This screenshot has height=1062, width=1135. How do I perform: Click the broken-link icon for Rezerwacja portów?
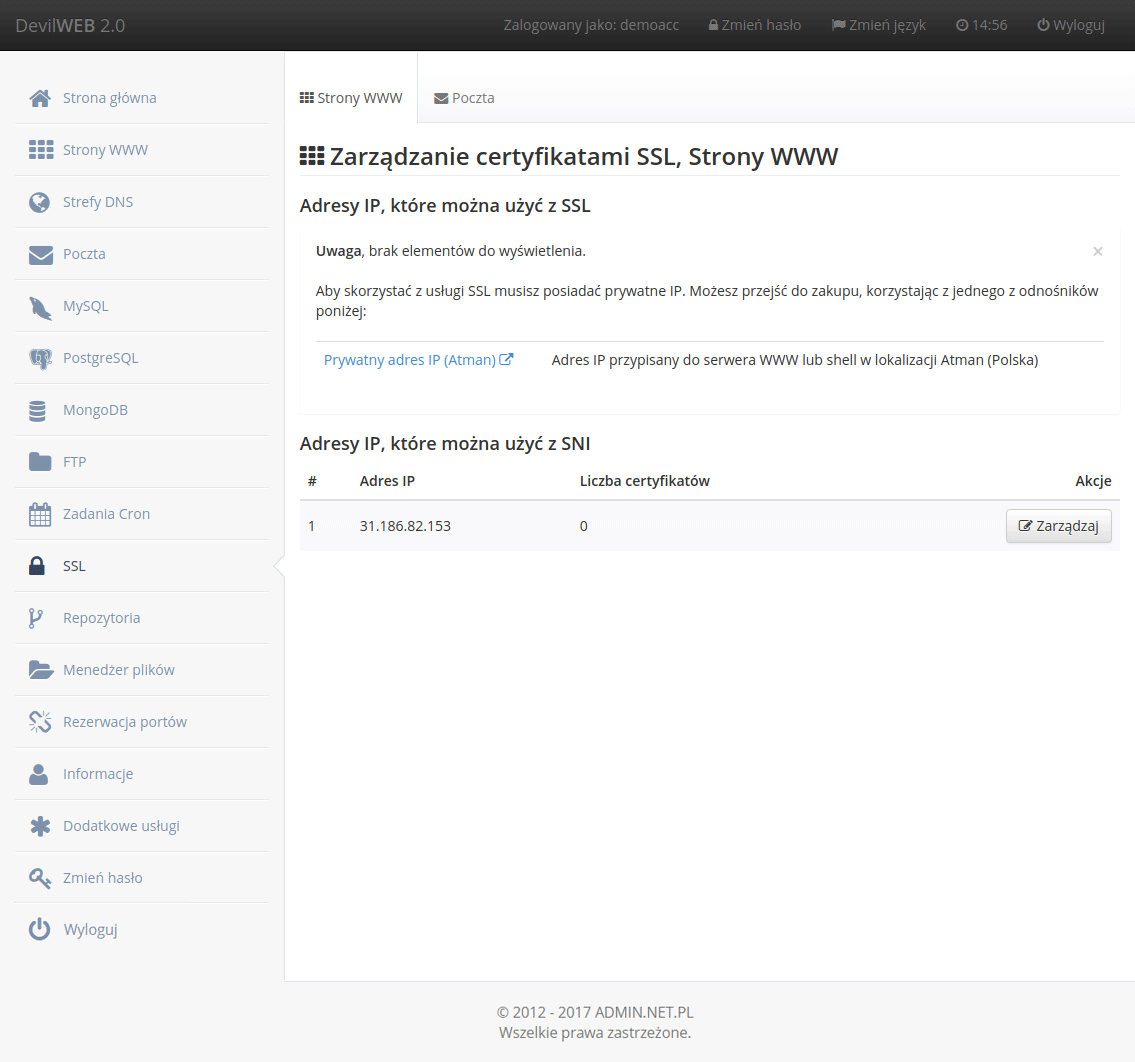(40, 722)
